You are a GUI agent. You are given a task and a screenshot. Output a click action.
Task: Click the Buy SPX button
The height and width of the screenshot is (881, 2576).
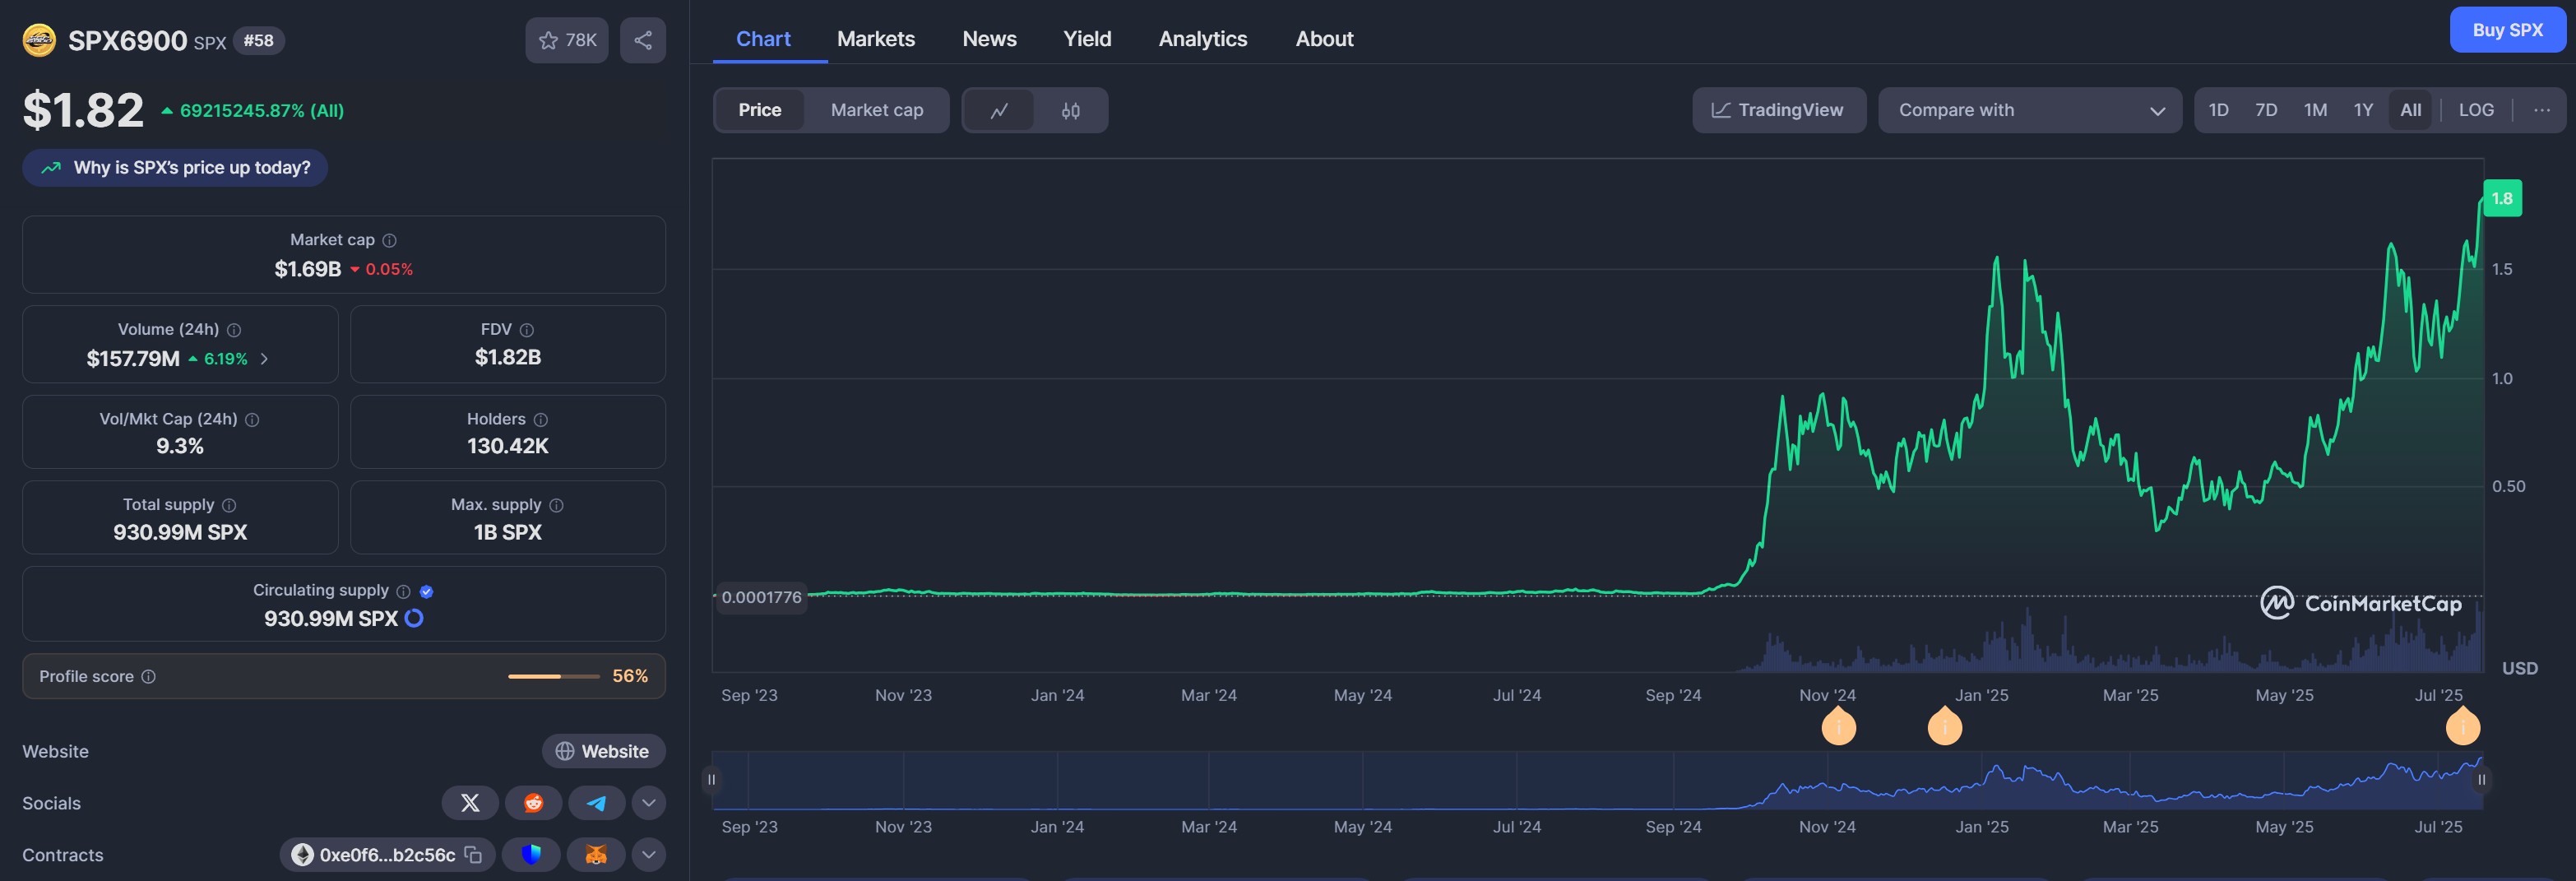tap(2508, 30)
